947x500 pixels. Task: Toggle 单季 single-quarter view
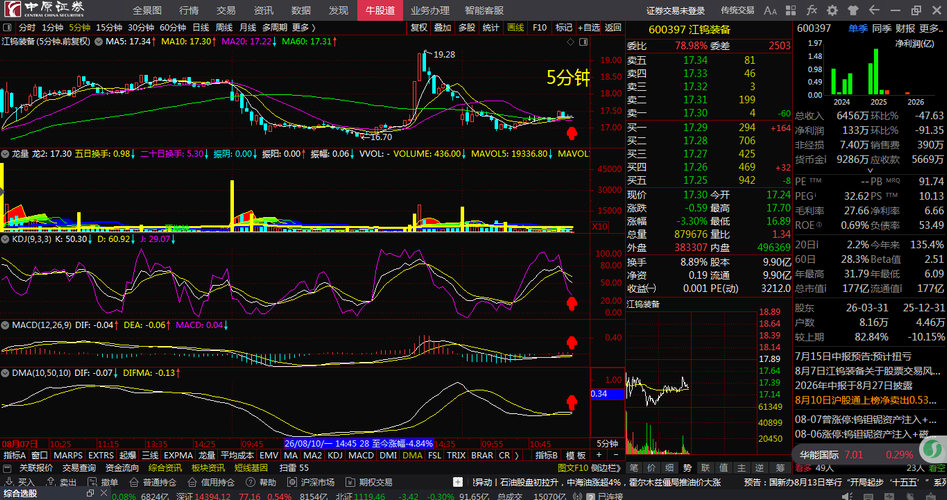pos(857,28)
